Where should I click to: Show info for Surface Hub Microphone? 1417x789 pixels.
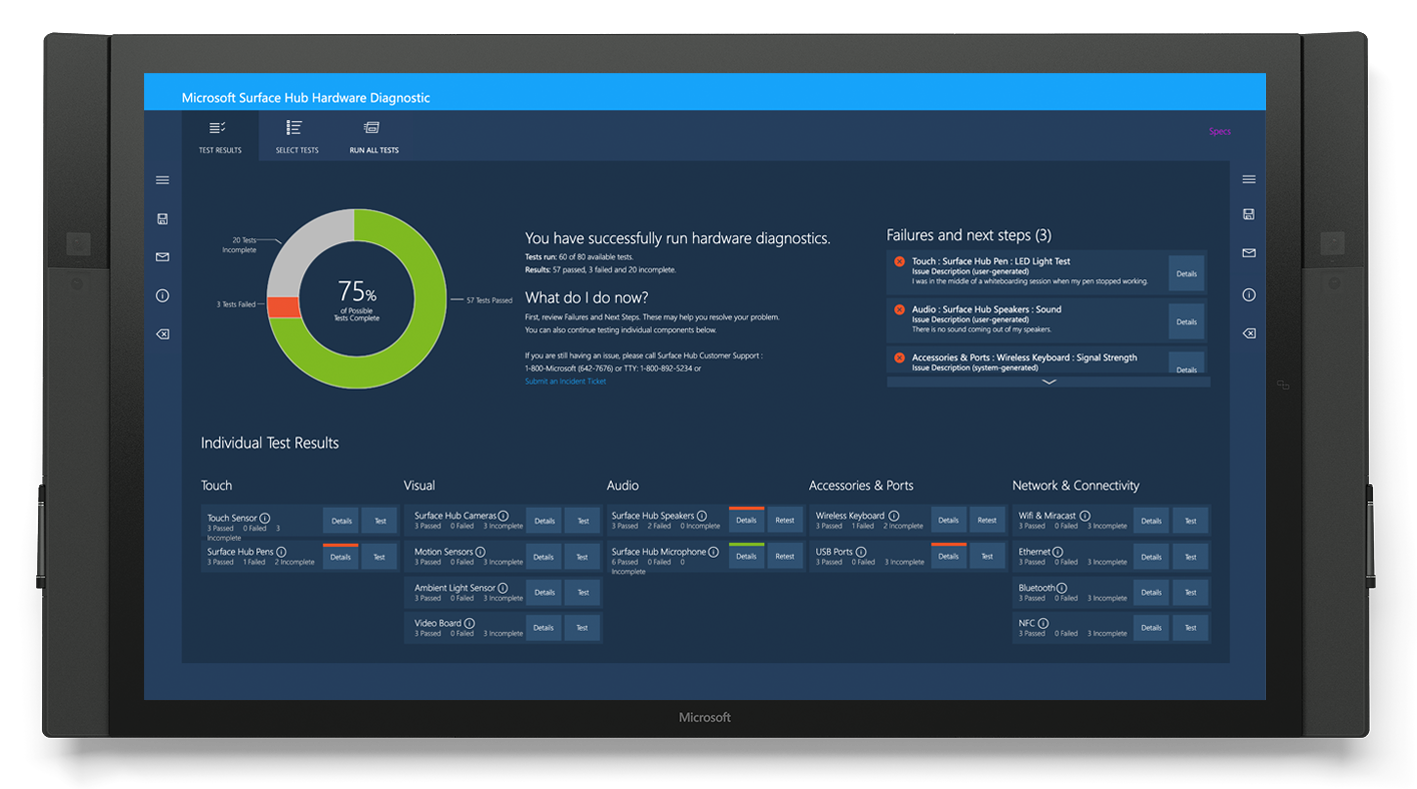tap(714, 551)
